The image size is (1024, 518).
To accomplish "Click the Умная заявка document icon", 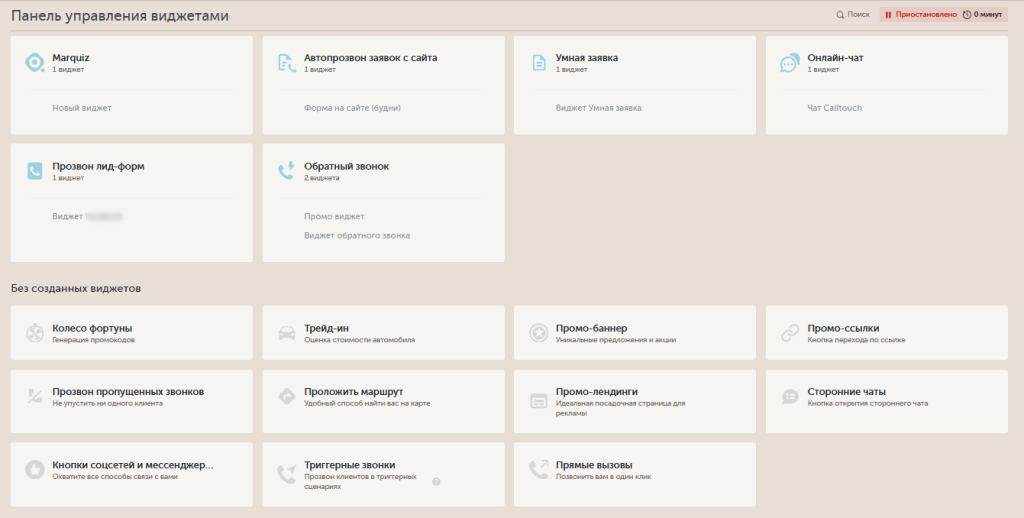I will (538, 62).
